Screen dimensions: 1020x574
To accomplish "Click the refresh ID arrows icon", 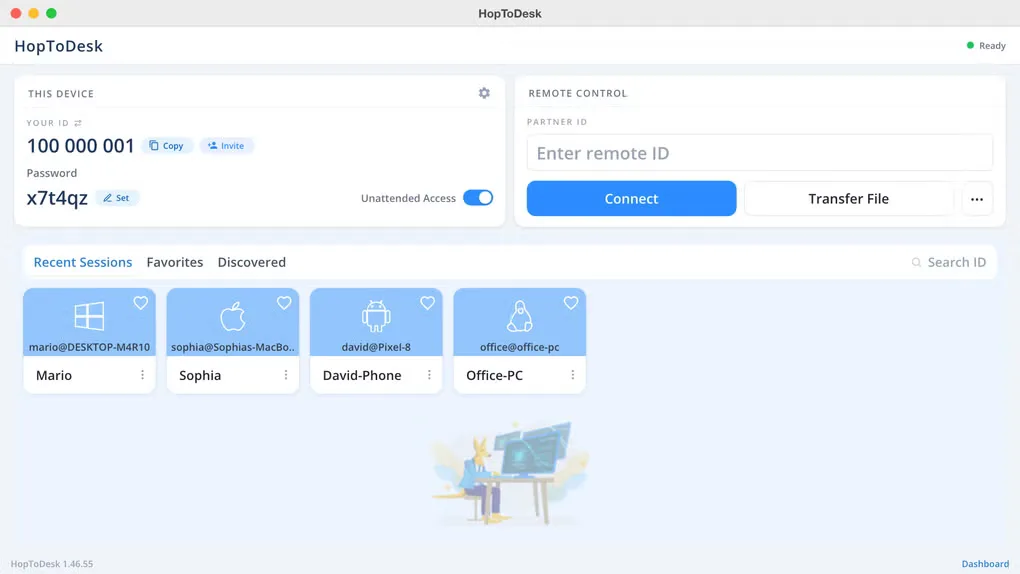I will point(78,123).
